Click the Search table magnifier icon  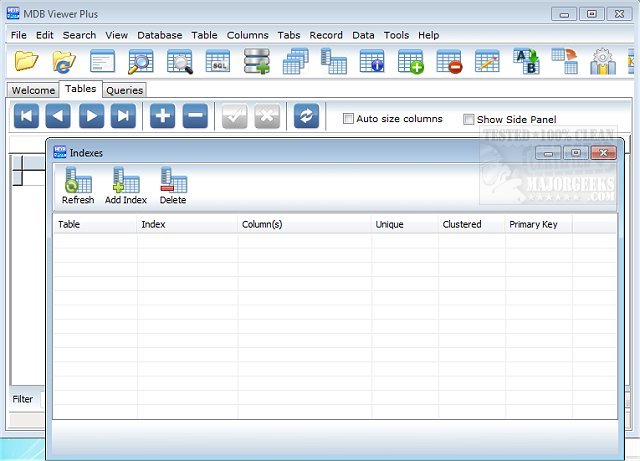click(x=140, y=61)
